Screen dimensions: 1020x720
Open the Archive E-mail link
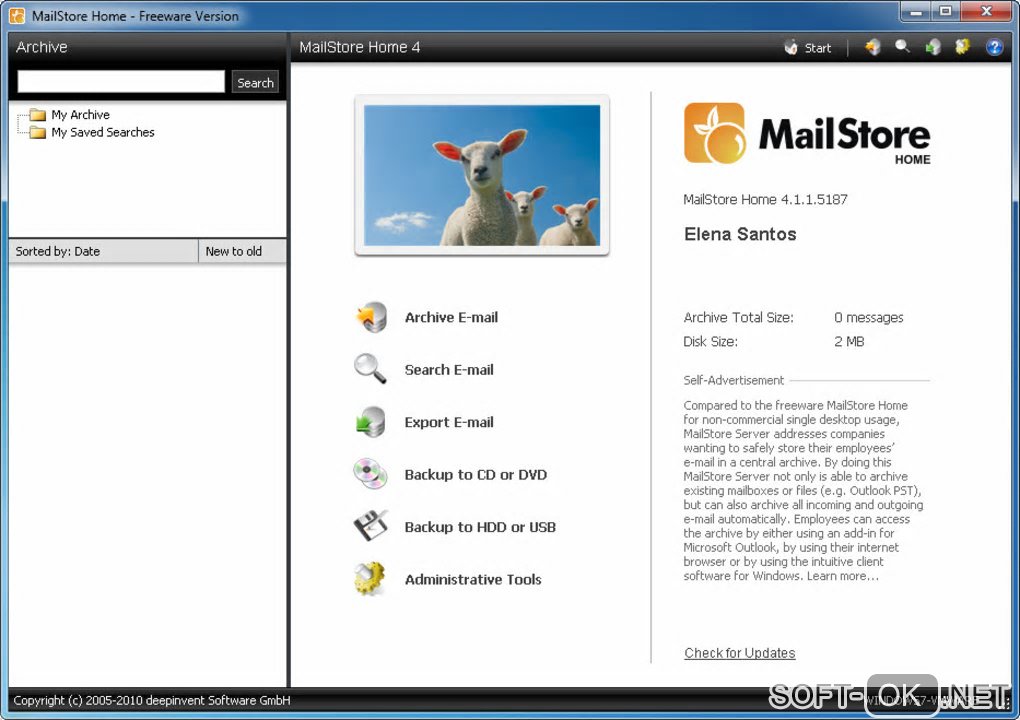[x=451, y=317]
